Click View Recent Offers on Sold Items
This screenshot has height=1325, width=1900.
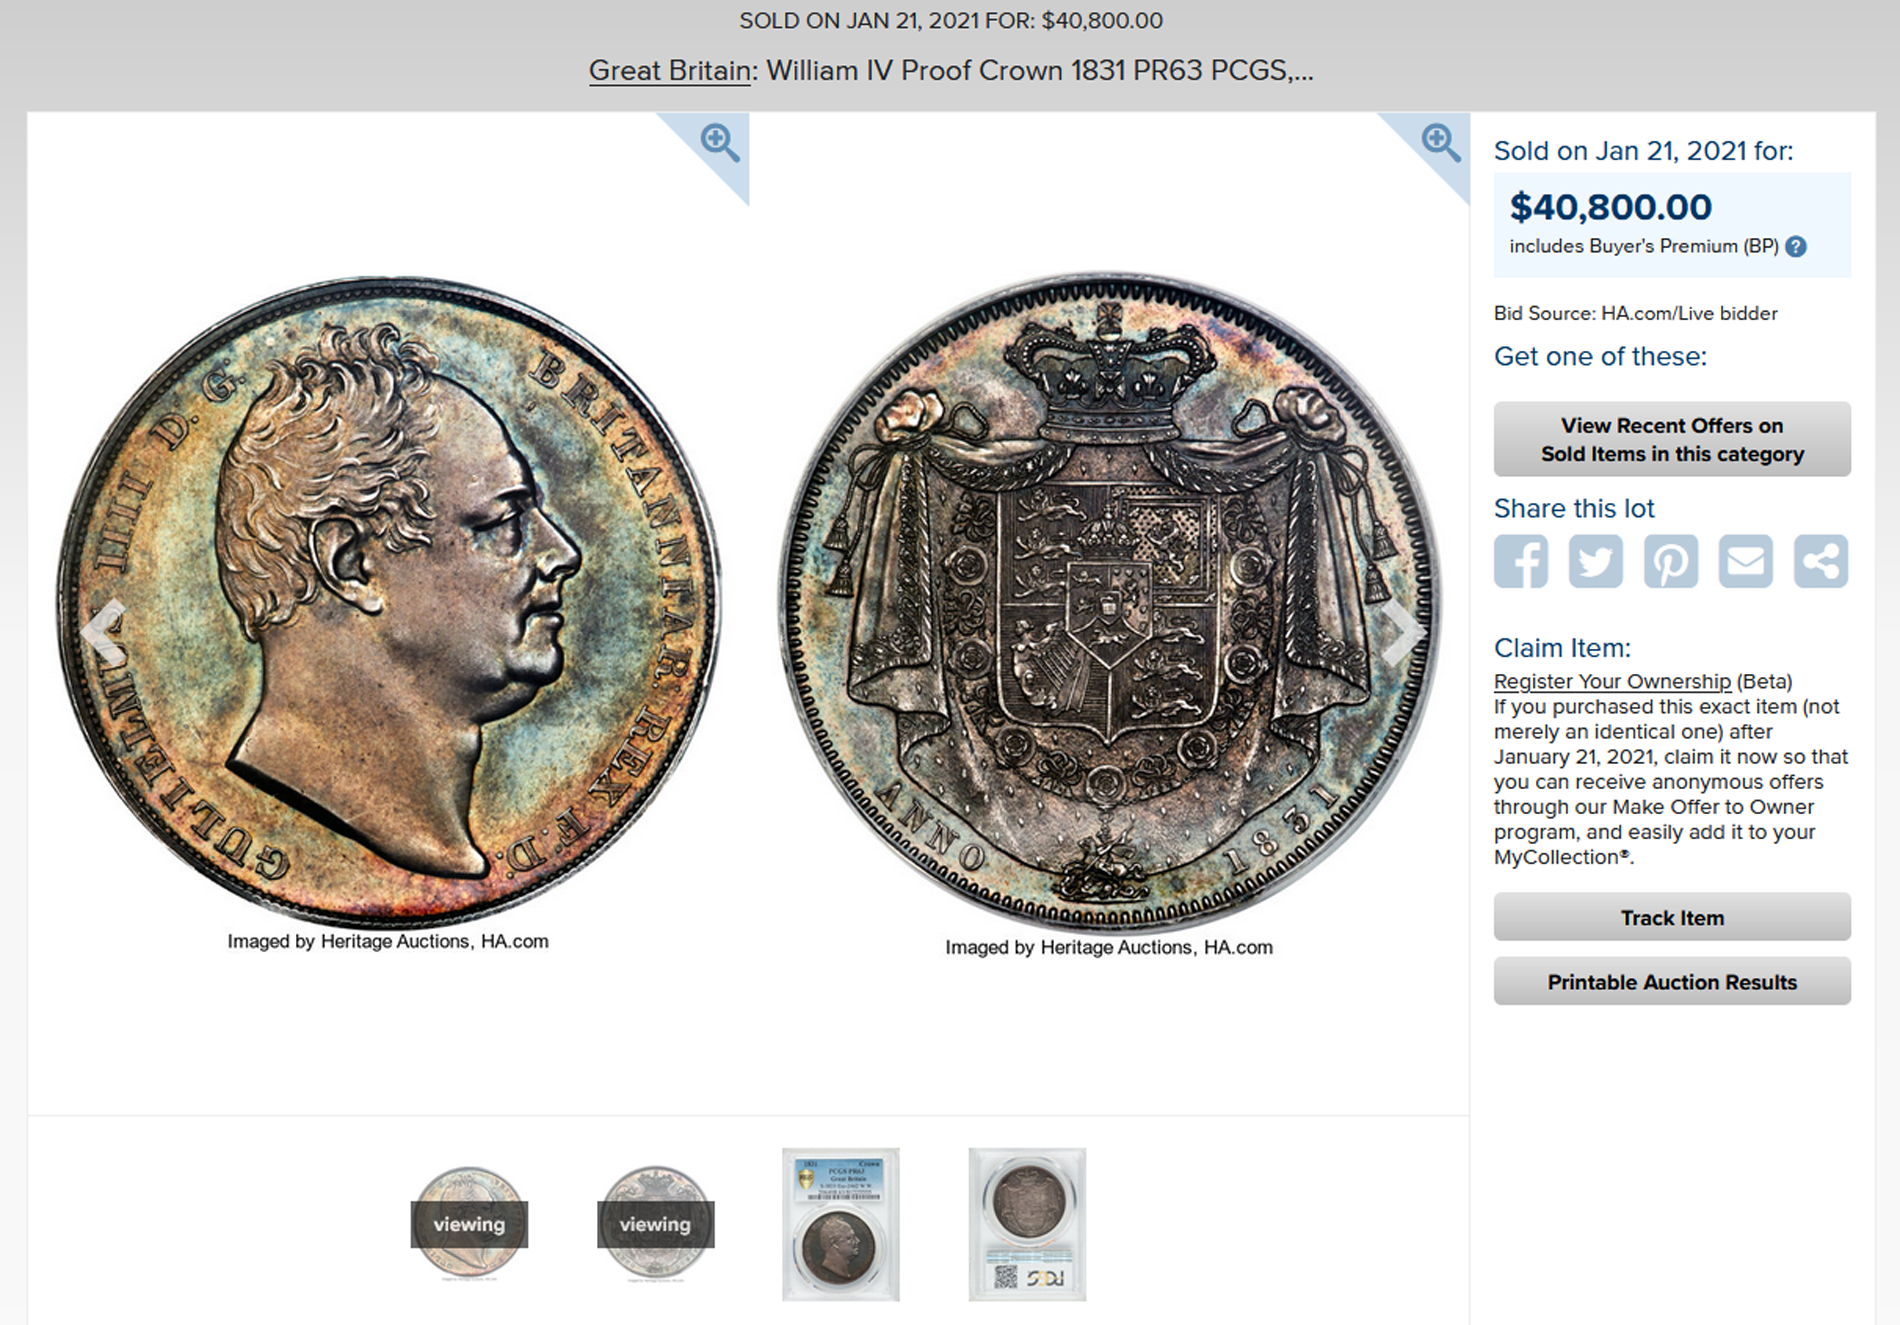pyautogui.click(x=1672, y=440)
